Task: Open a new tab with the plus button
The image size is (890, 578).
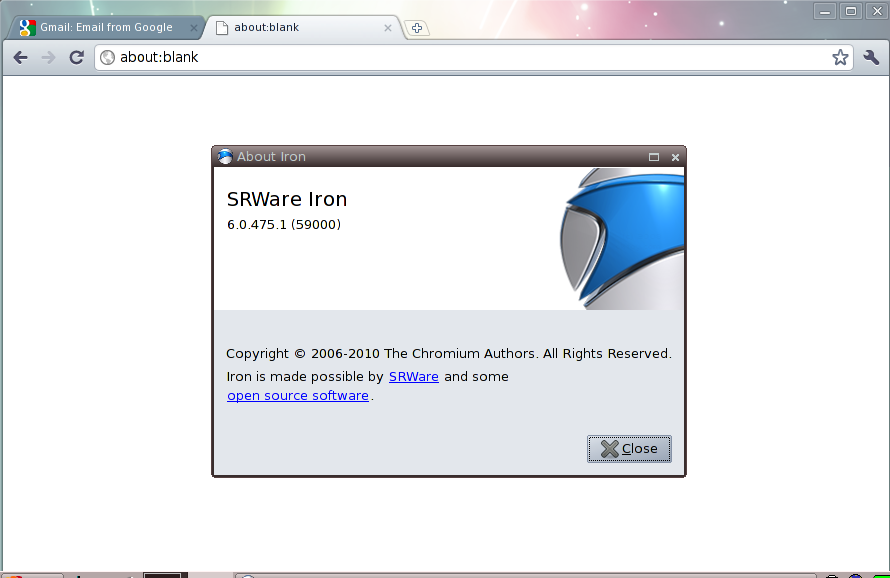Action: pos(417,28)
